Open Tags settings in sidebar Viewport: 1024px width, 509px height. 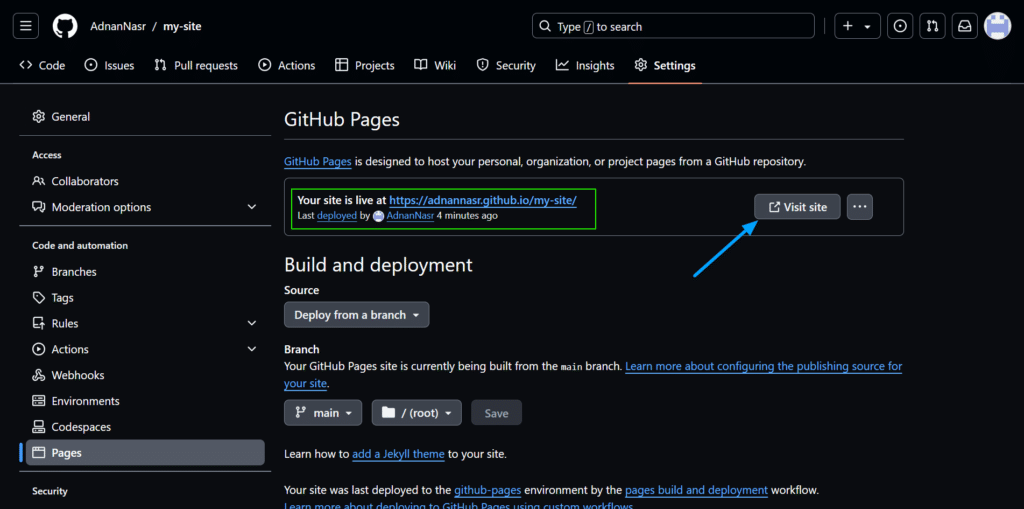pos(145,297)
